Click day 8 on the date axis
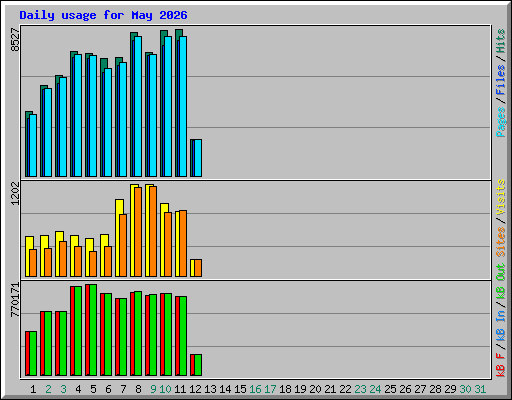The height and width of the screenshot is (400, 512). click(138, 389)
